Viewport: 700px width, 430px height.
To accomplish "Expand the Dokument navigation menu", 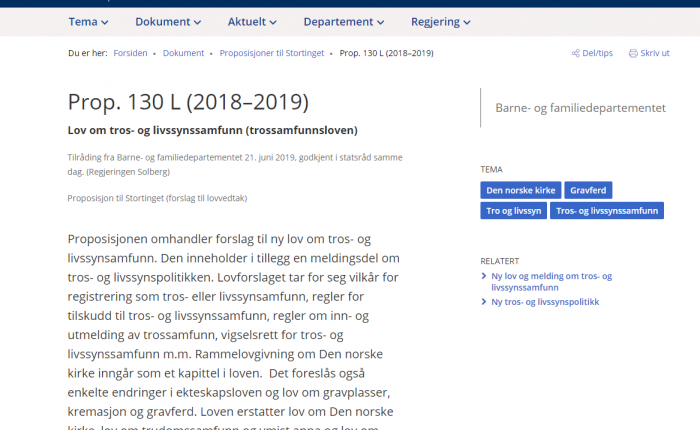I will (x=168, y=22).
